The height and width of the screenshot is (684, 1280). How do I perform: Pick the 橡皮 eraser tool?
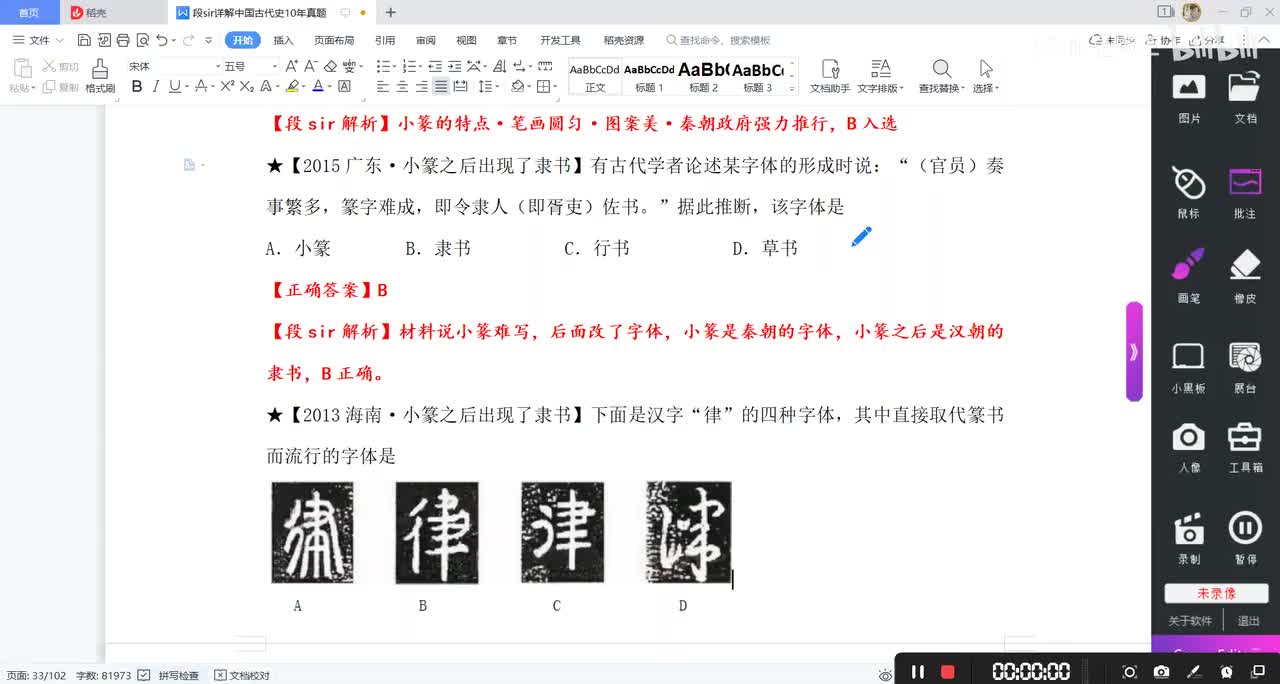click(x=1245, y=276)
